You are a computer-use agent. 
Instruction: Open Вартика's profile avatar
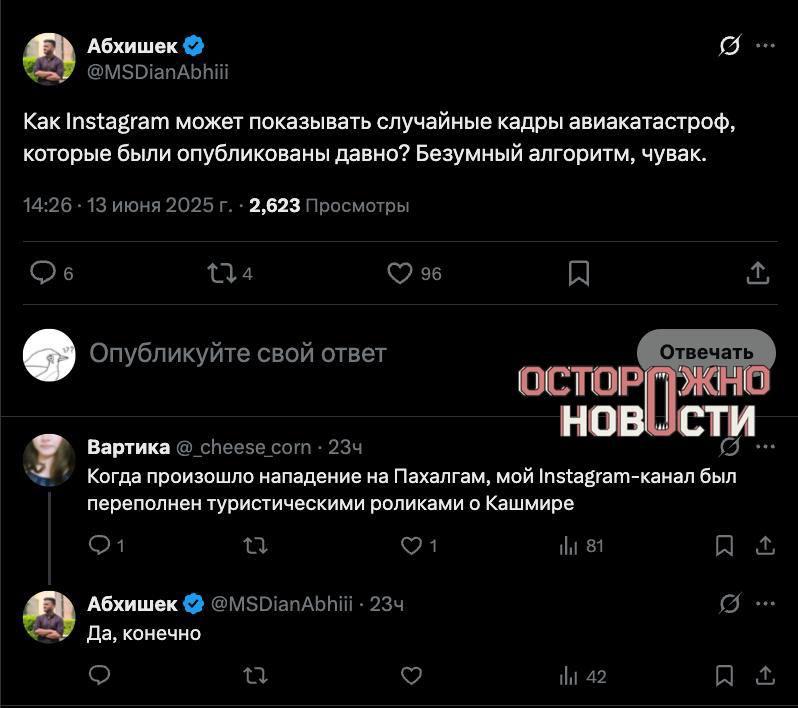[49, 460]
